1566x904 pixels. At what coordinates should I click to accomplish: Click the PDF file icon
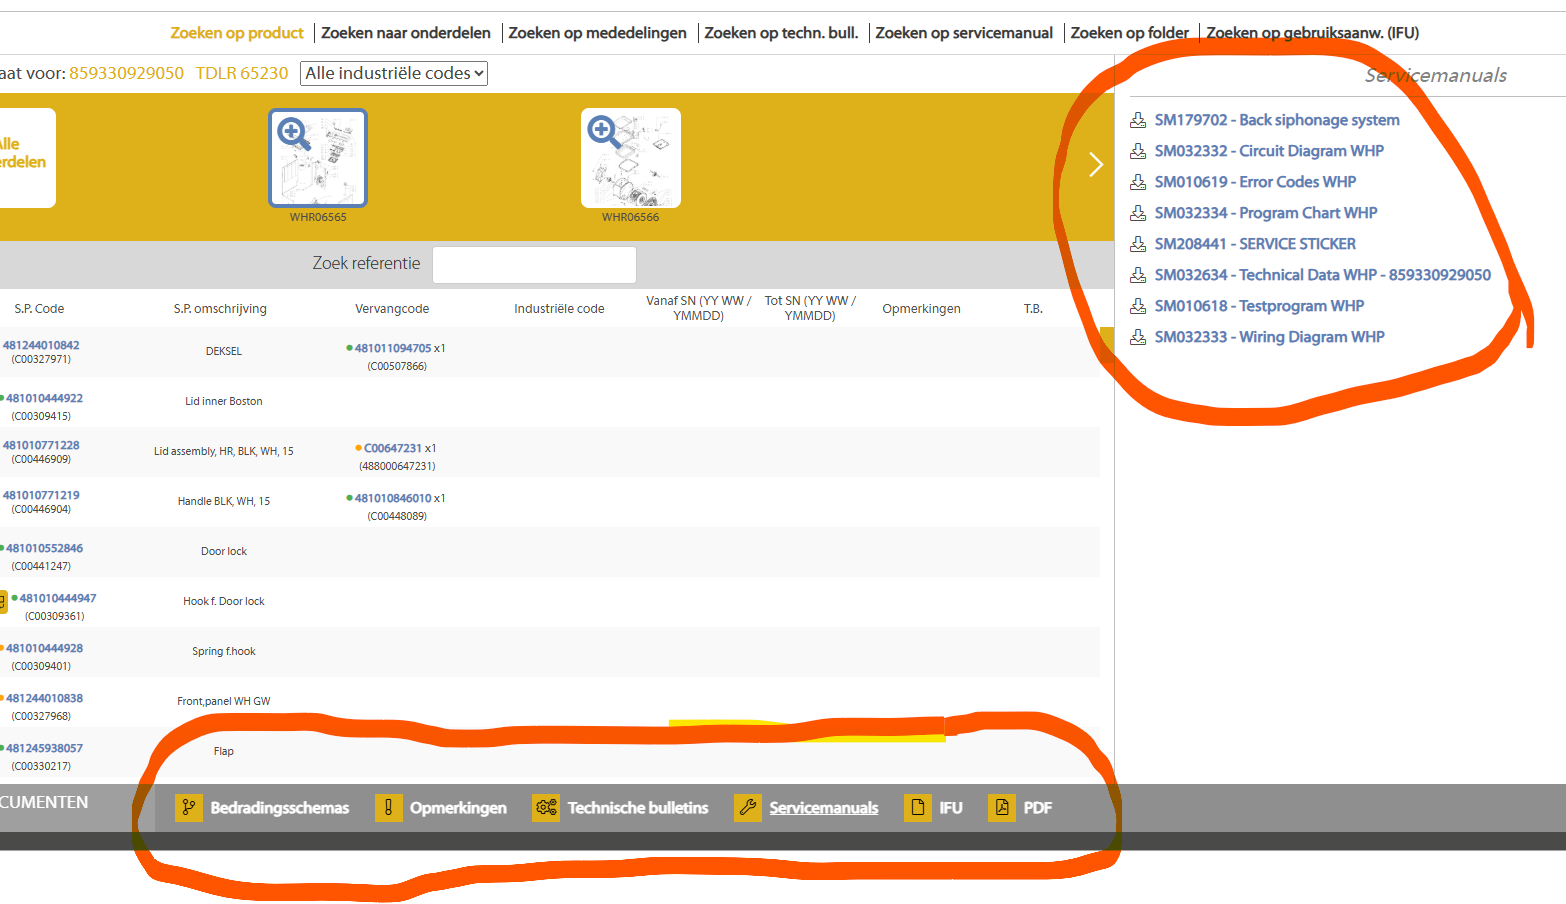coord(1001,807)
